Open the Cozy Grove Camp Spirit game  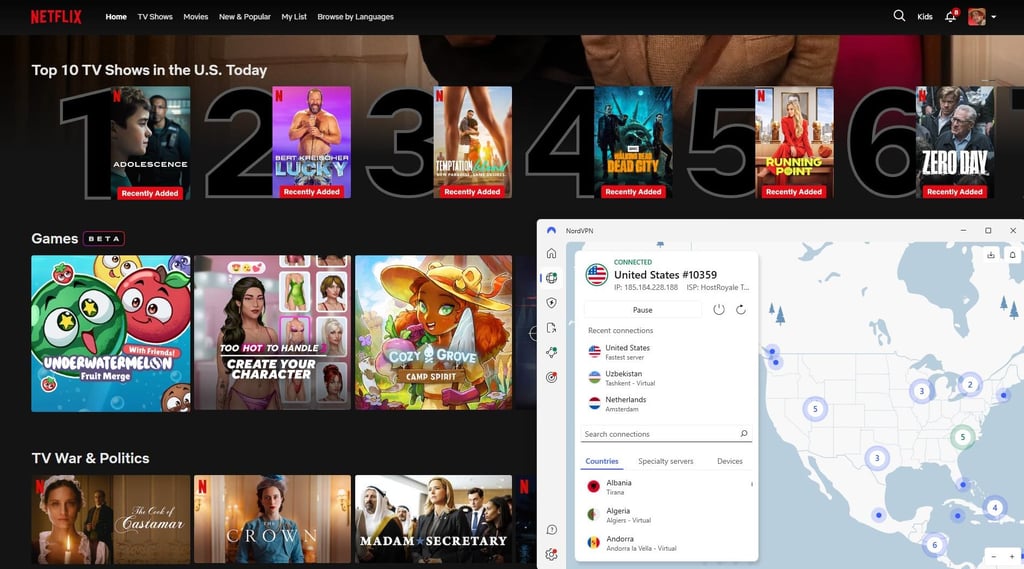(x=434, y=333)
